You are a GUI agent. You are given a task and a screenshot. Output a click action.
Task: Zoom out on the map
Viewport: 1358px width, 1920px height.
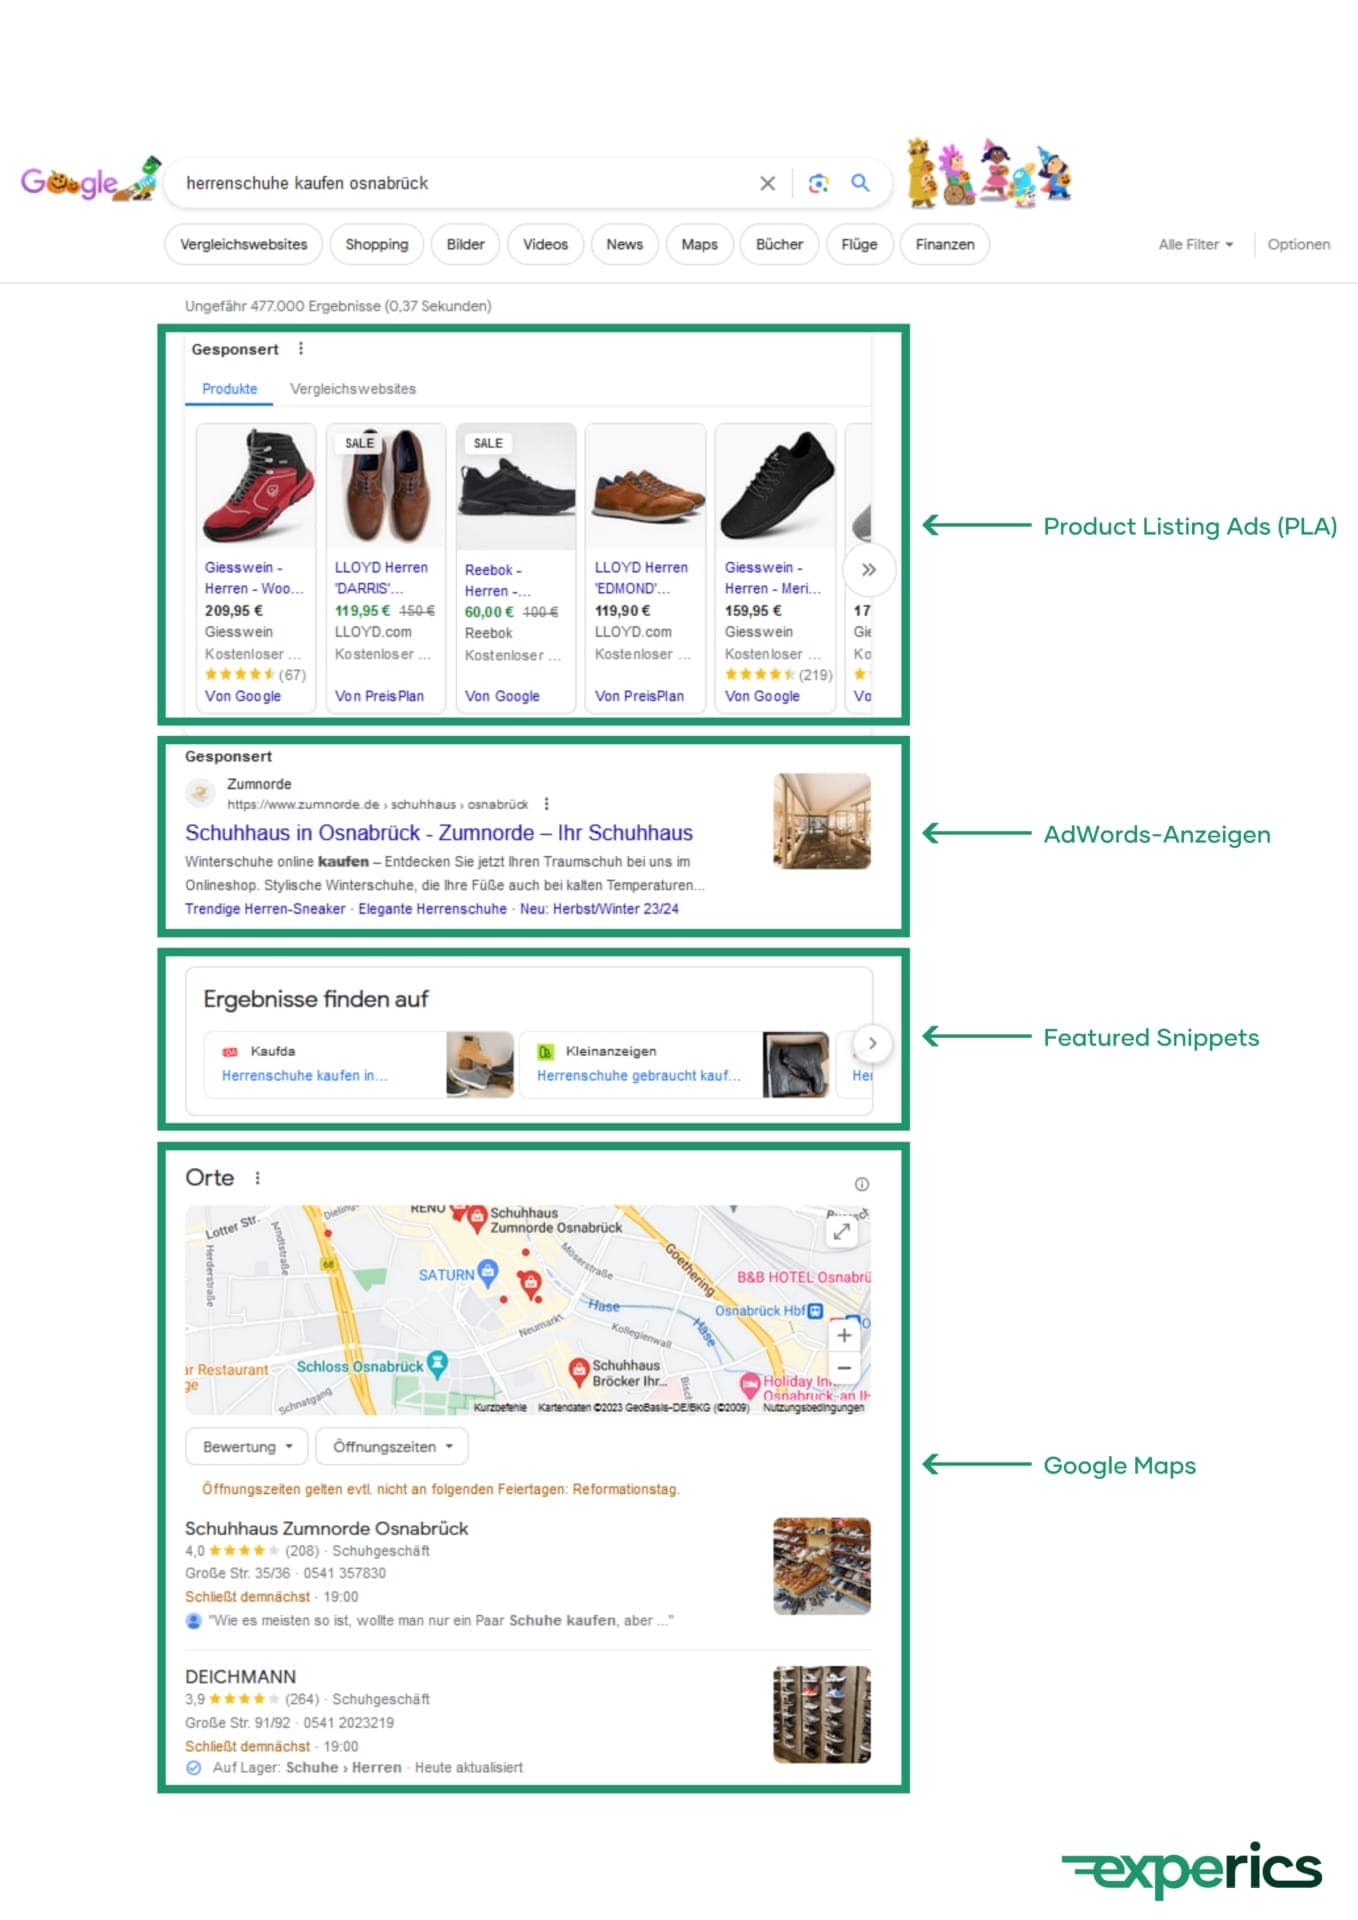click(x=844, y=1367)
